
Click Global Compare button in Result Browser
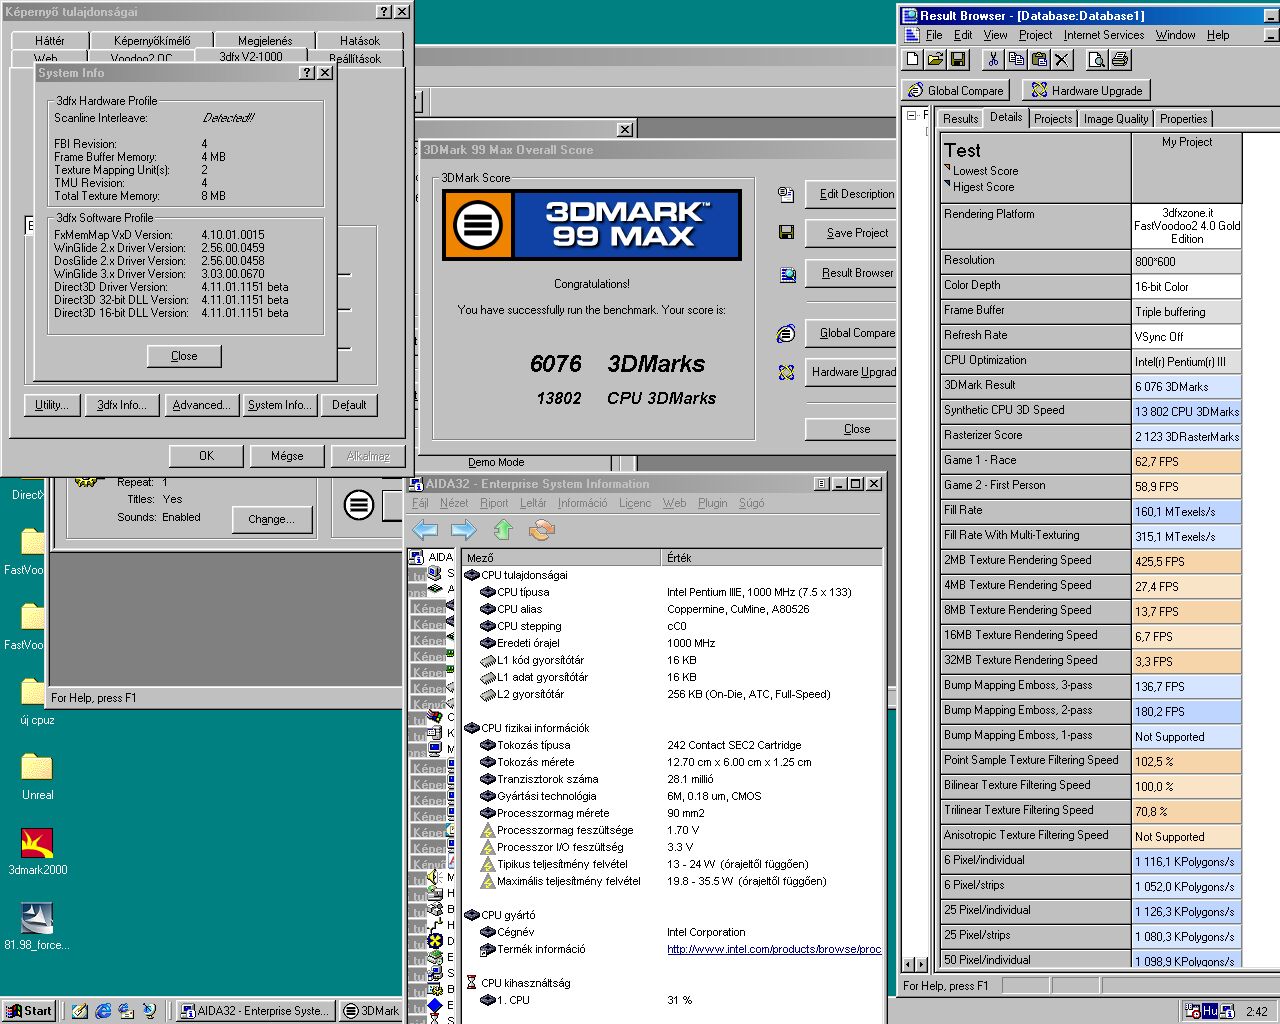(955, 90)
